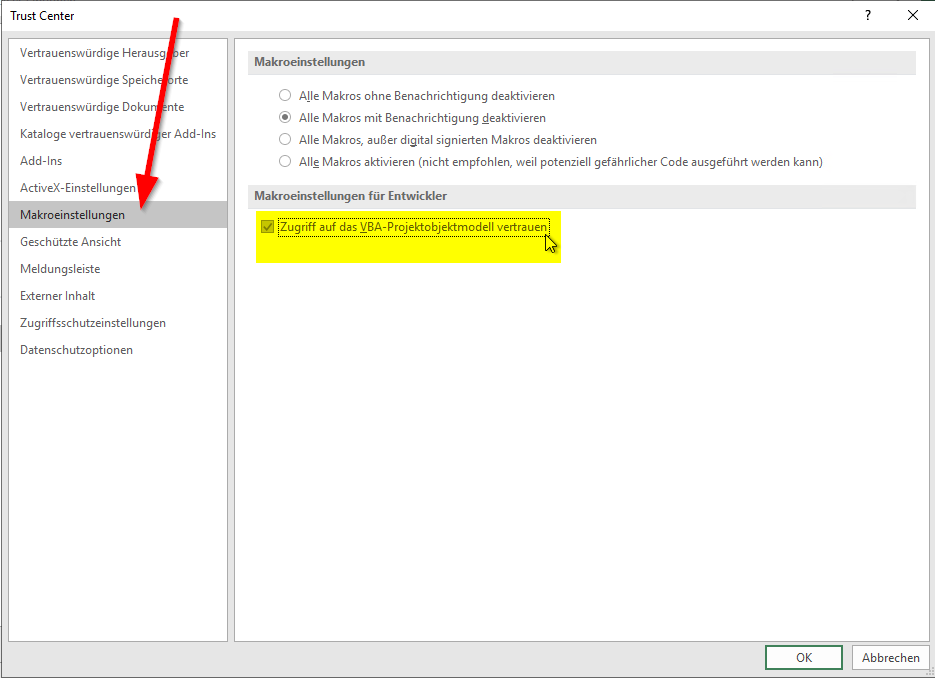Select the Add-Ins category
935x678 pixels.
[x=41, y=161]
